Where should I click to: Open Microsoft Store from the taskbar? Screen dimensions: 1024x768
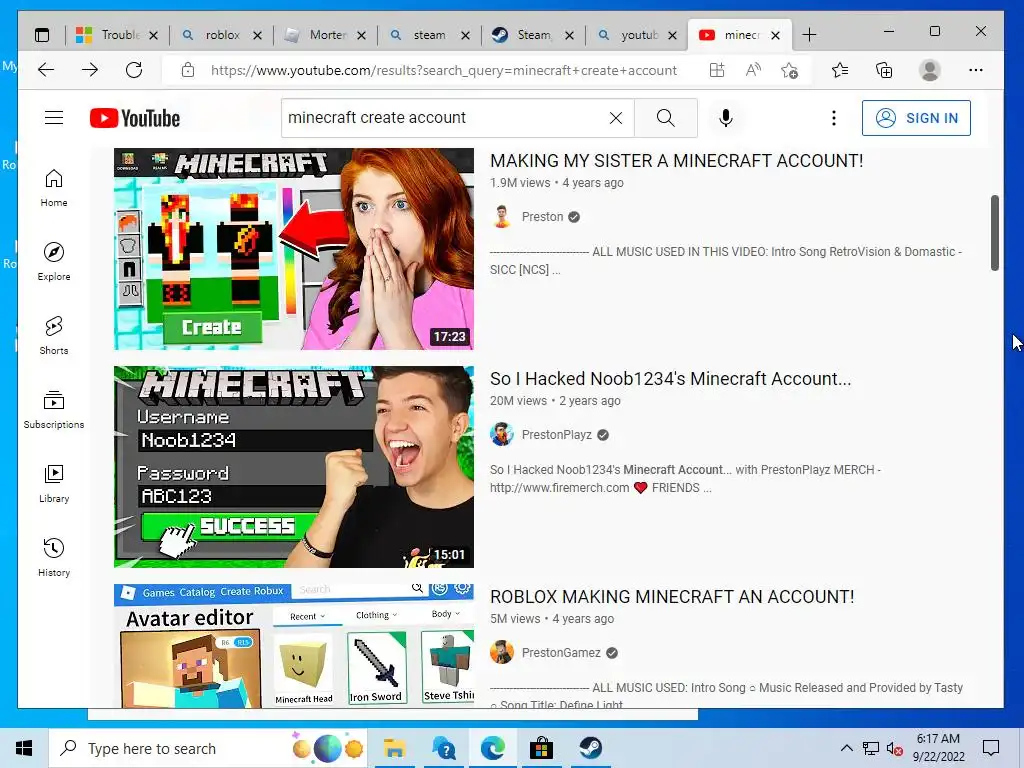[x=541, y=748]
